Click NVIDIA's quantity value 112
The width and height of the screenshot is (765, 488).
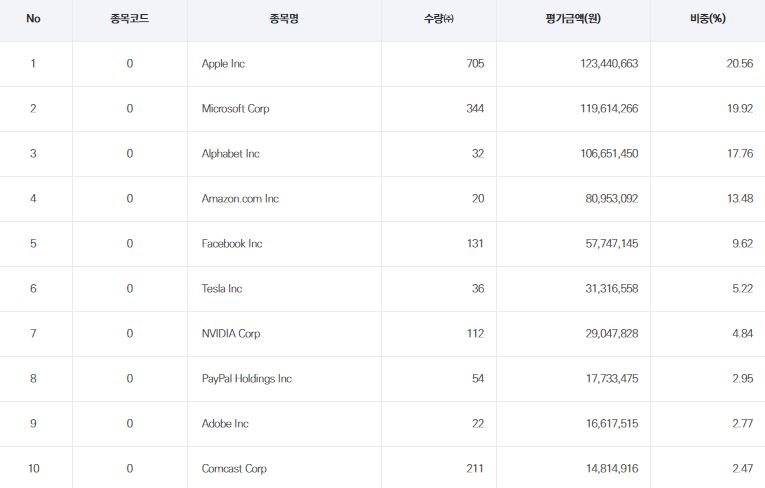(475, 333)
